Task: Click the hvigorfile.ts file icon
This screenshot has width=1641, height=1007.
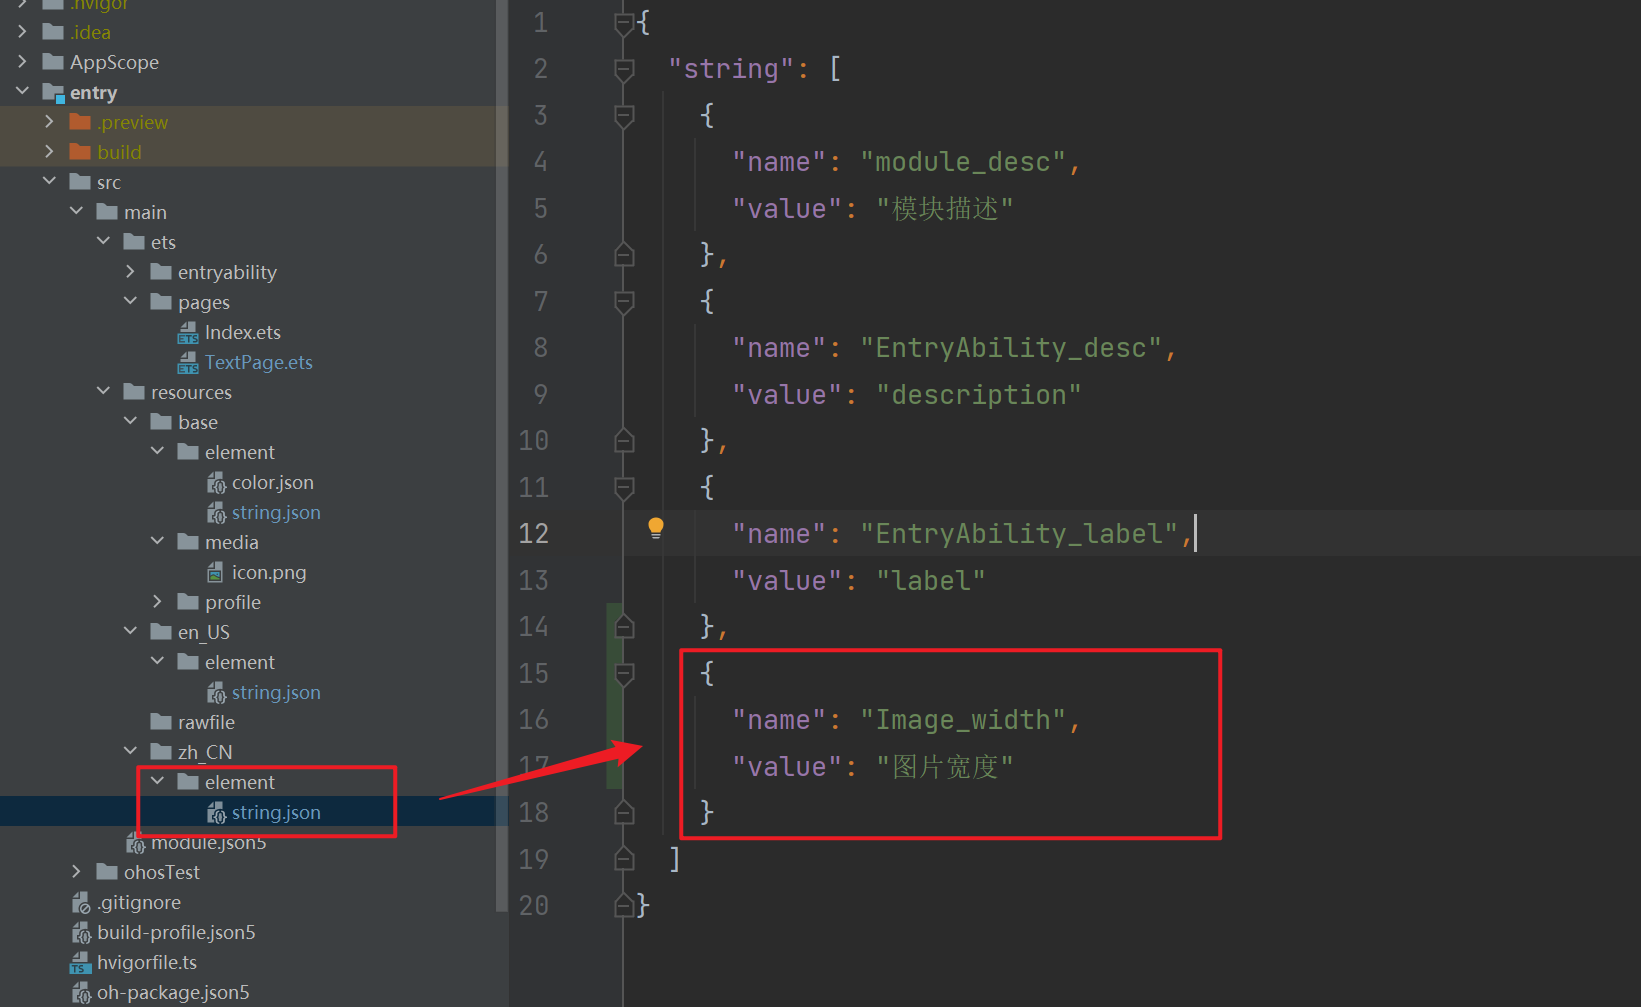Action: [80, 963]
